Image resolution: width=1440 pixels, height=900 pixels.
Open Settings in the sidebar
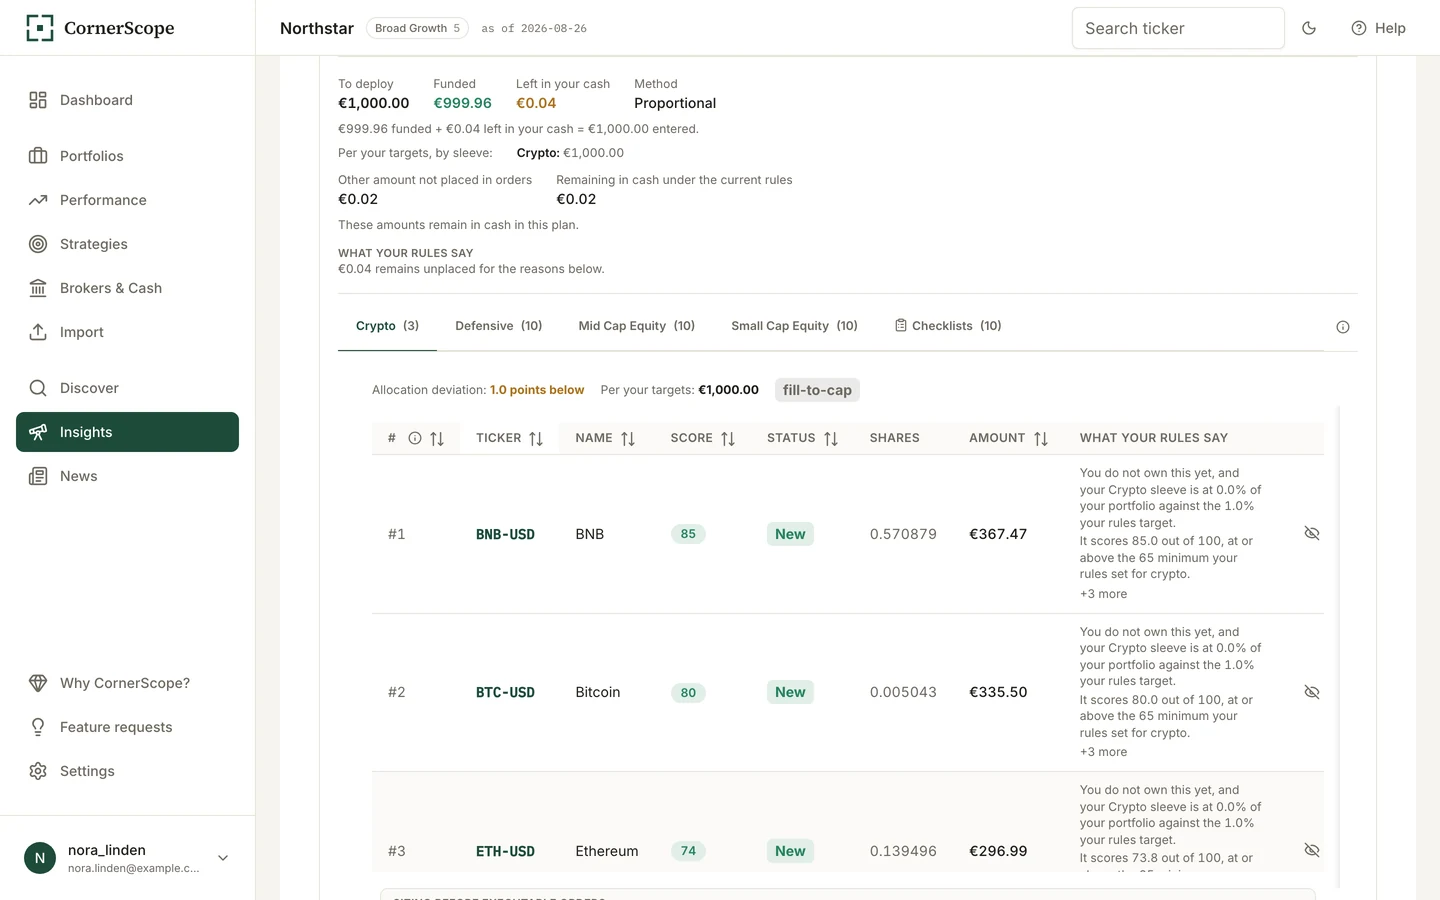(x=127, y=771)
